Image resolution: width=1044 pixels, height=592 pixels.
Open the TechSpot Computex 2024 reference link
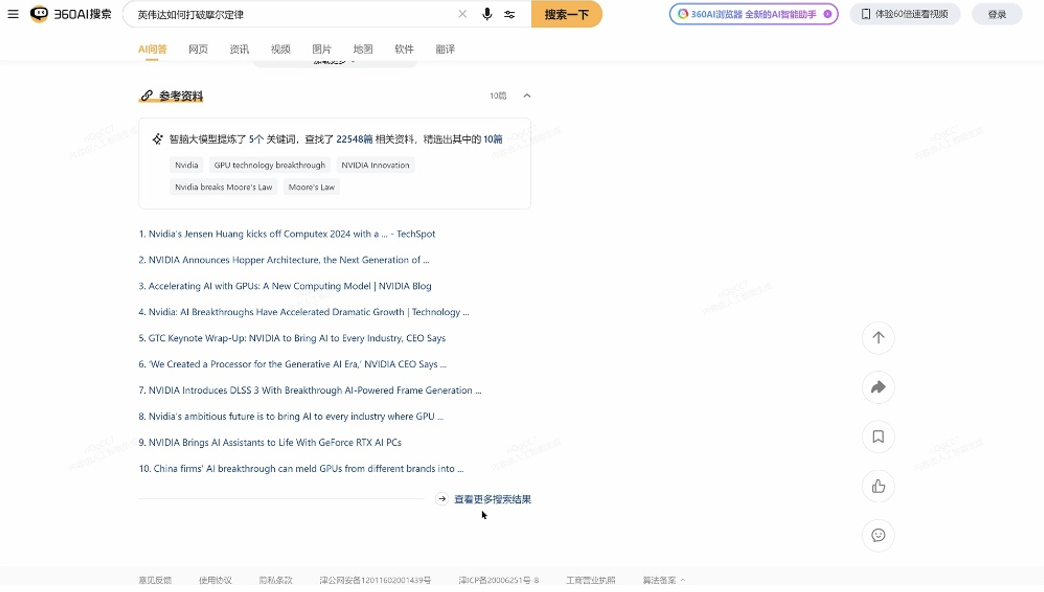pos(287,234)
